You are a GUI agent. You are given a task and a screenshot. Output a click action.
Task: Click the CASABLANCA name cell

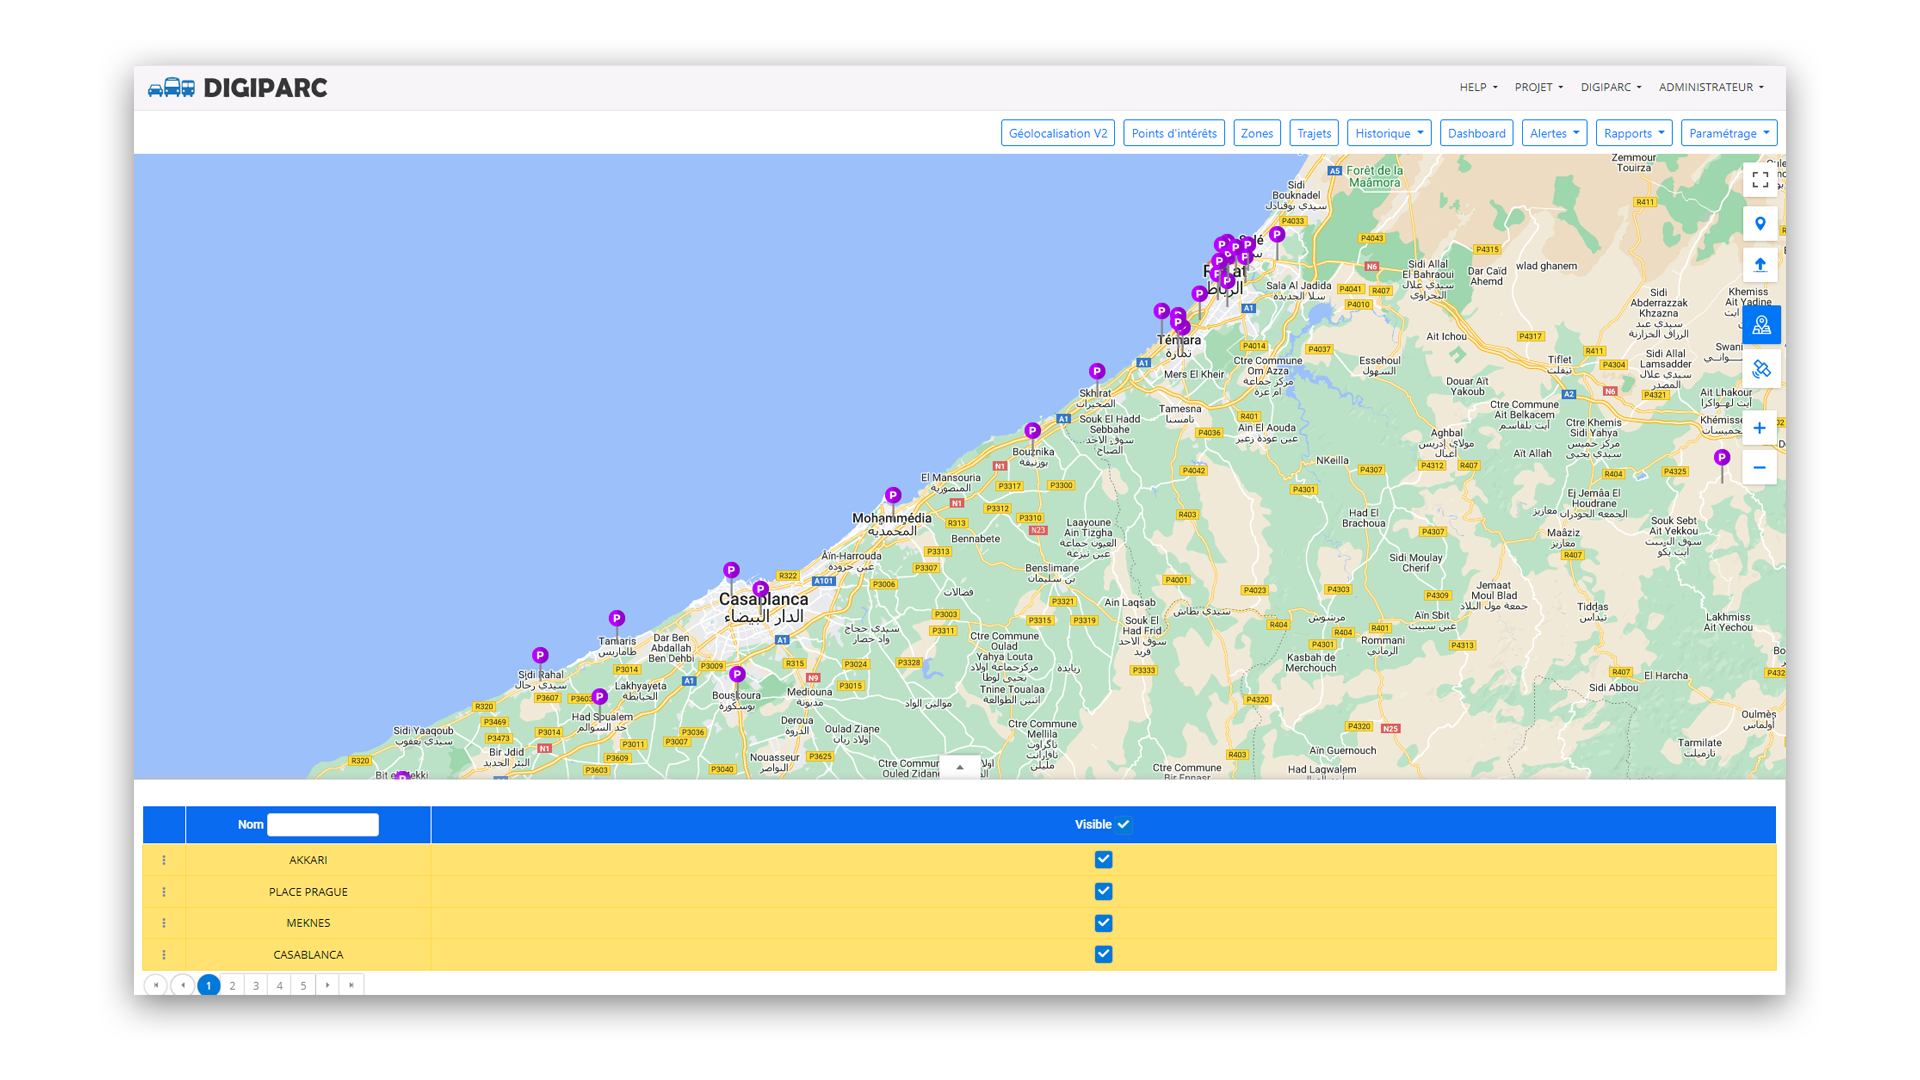tap(308, 955)
